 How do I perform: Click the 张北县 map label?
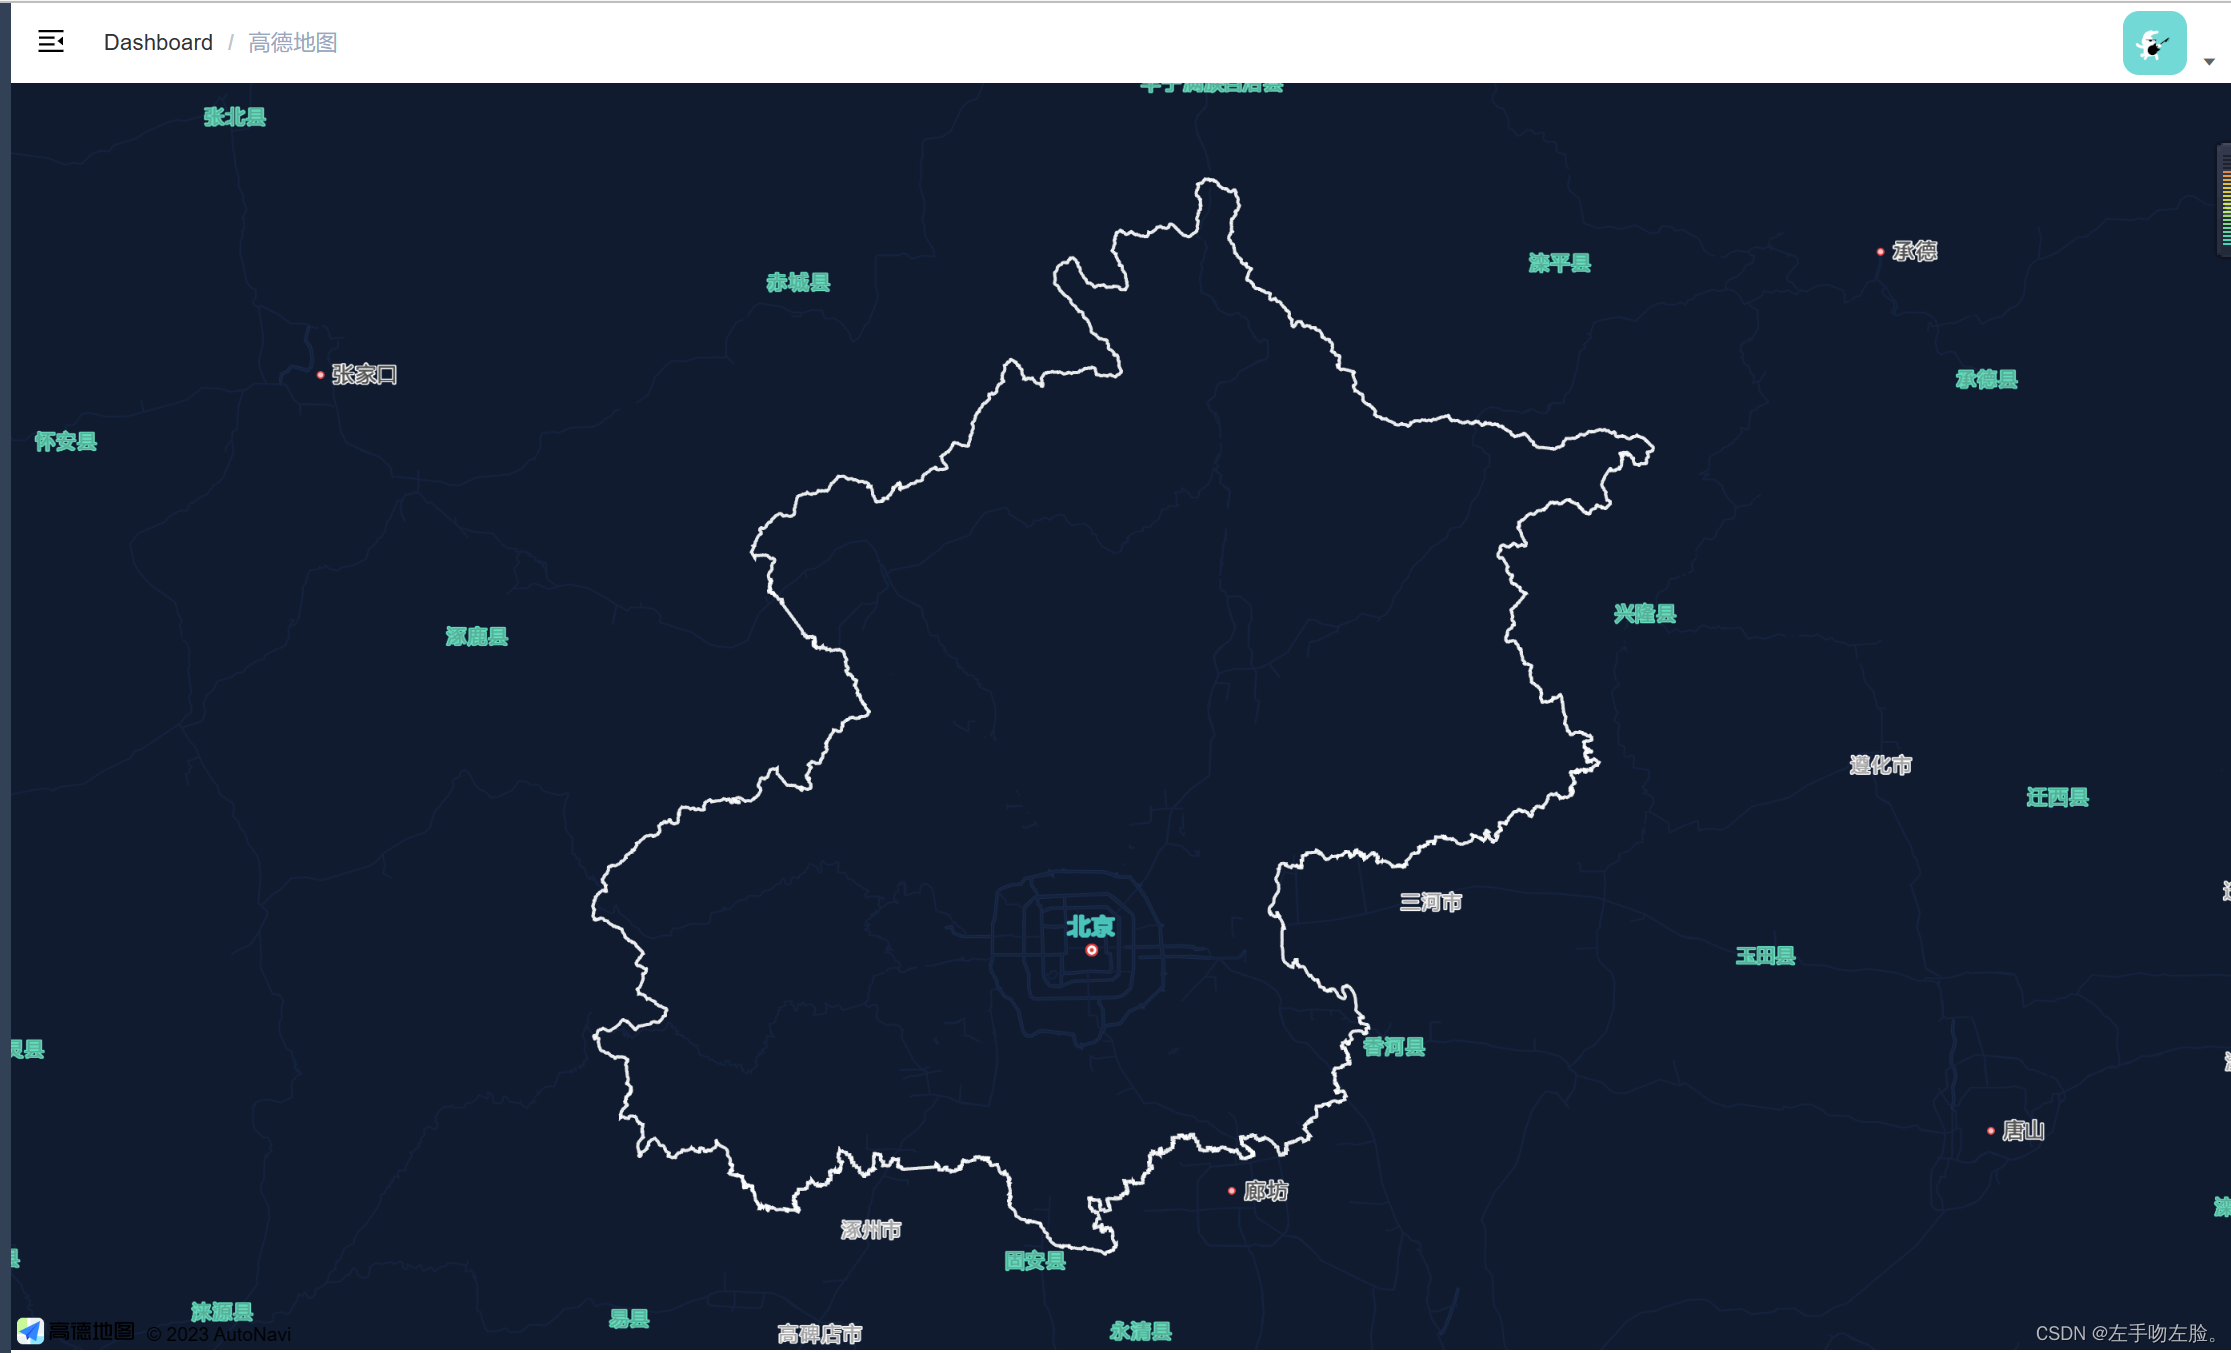click(x=235, y=117)
